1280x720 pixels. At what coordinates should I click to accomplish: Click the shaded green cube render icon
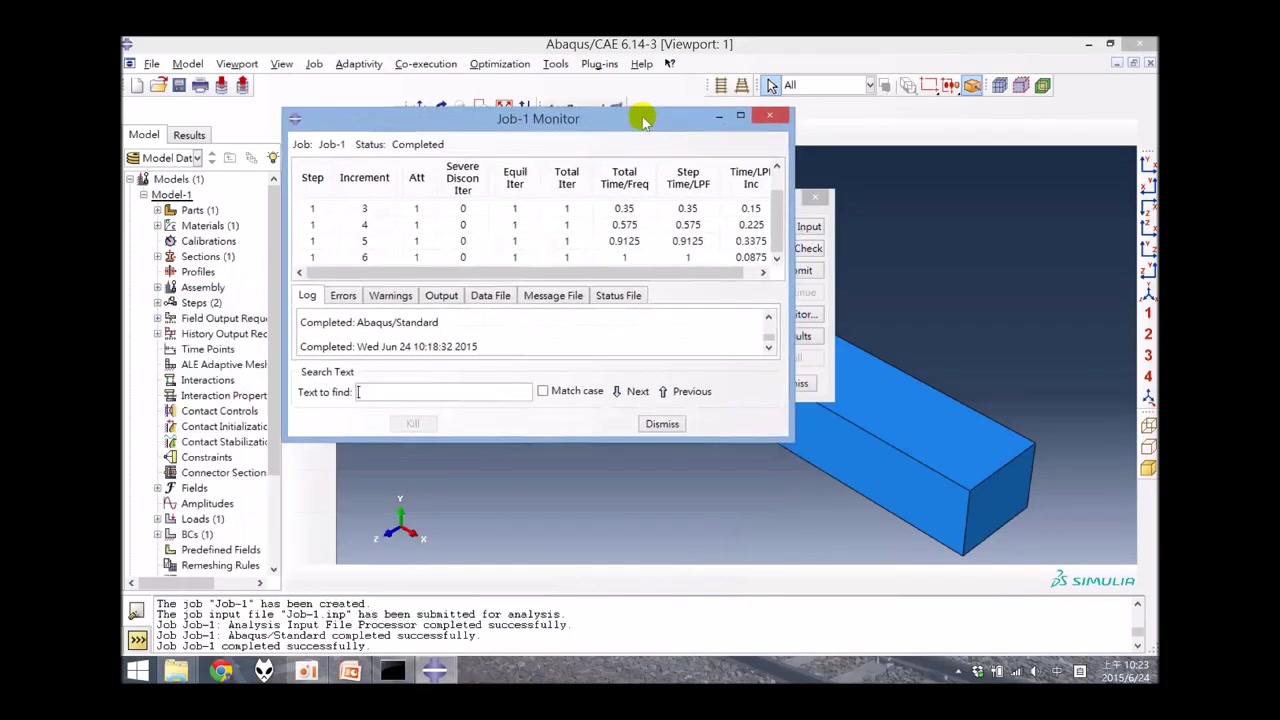[x=1043, y=86]
